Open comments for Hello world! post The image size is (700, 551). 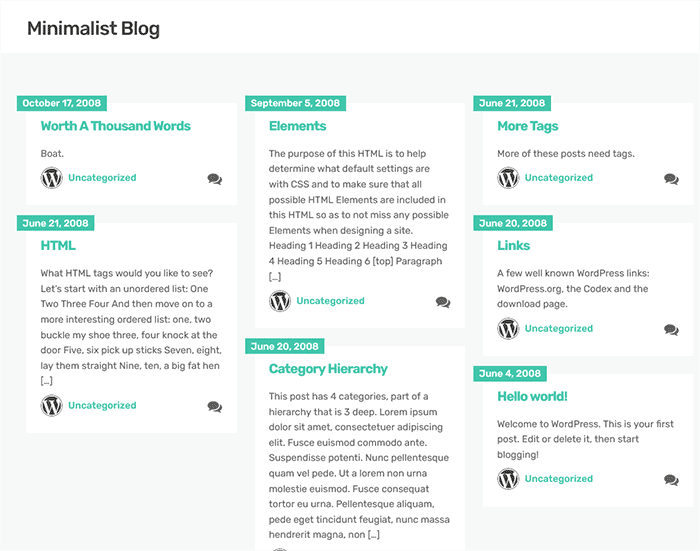[671, 480]
